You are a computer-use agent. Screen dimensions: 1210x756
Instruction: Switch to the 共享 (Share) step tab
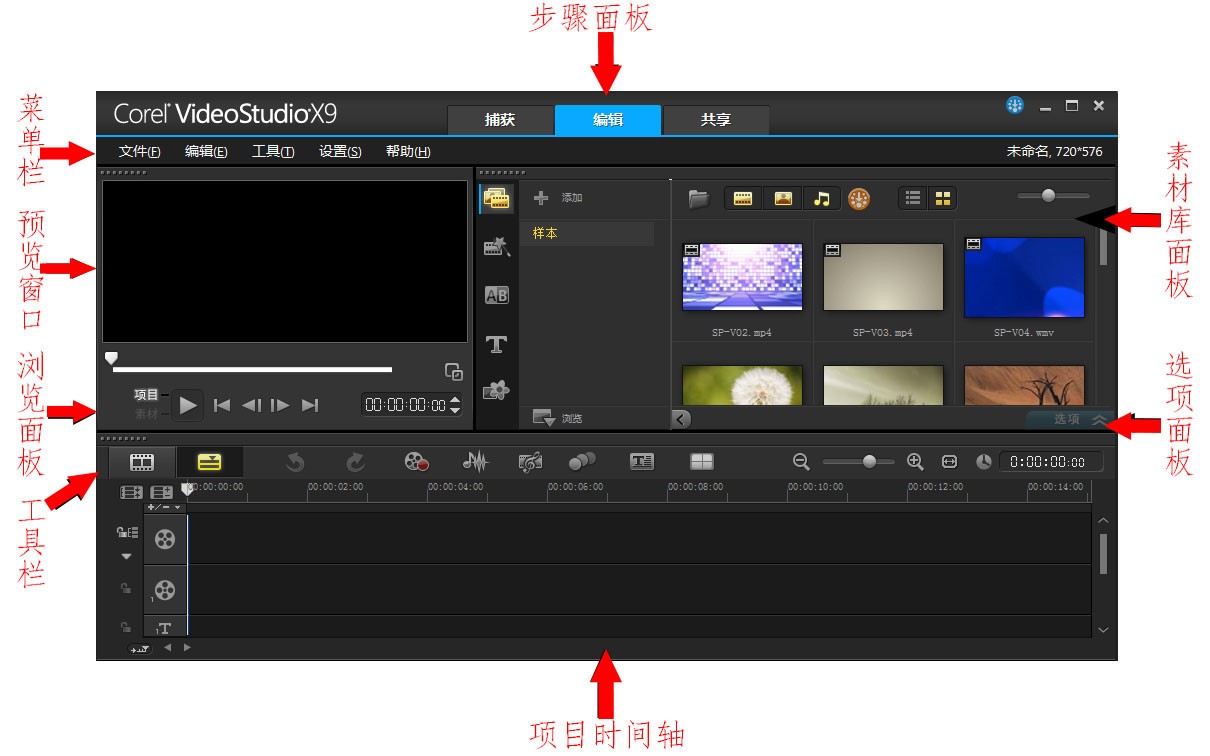(x=716, y=120)
